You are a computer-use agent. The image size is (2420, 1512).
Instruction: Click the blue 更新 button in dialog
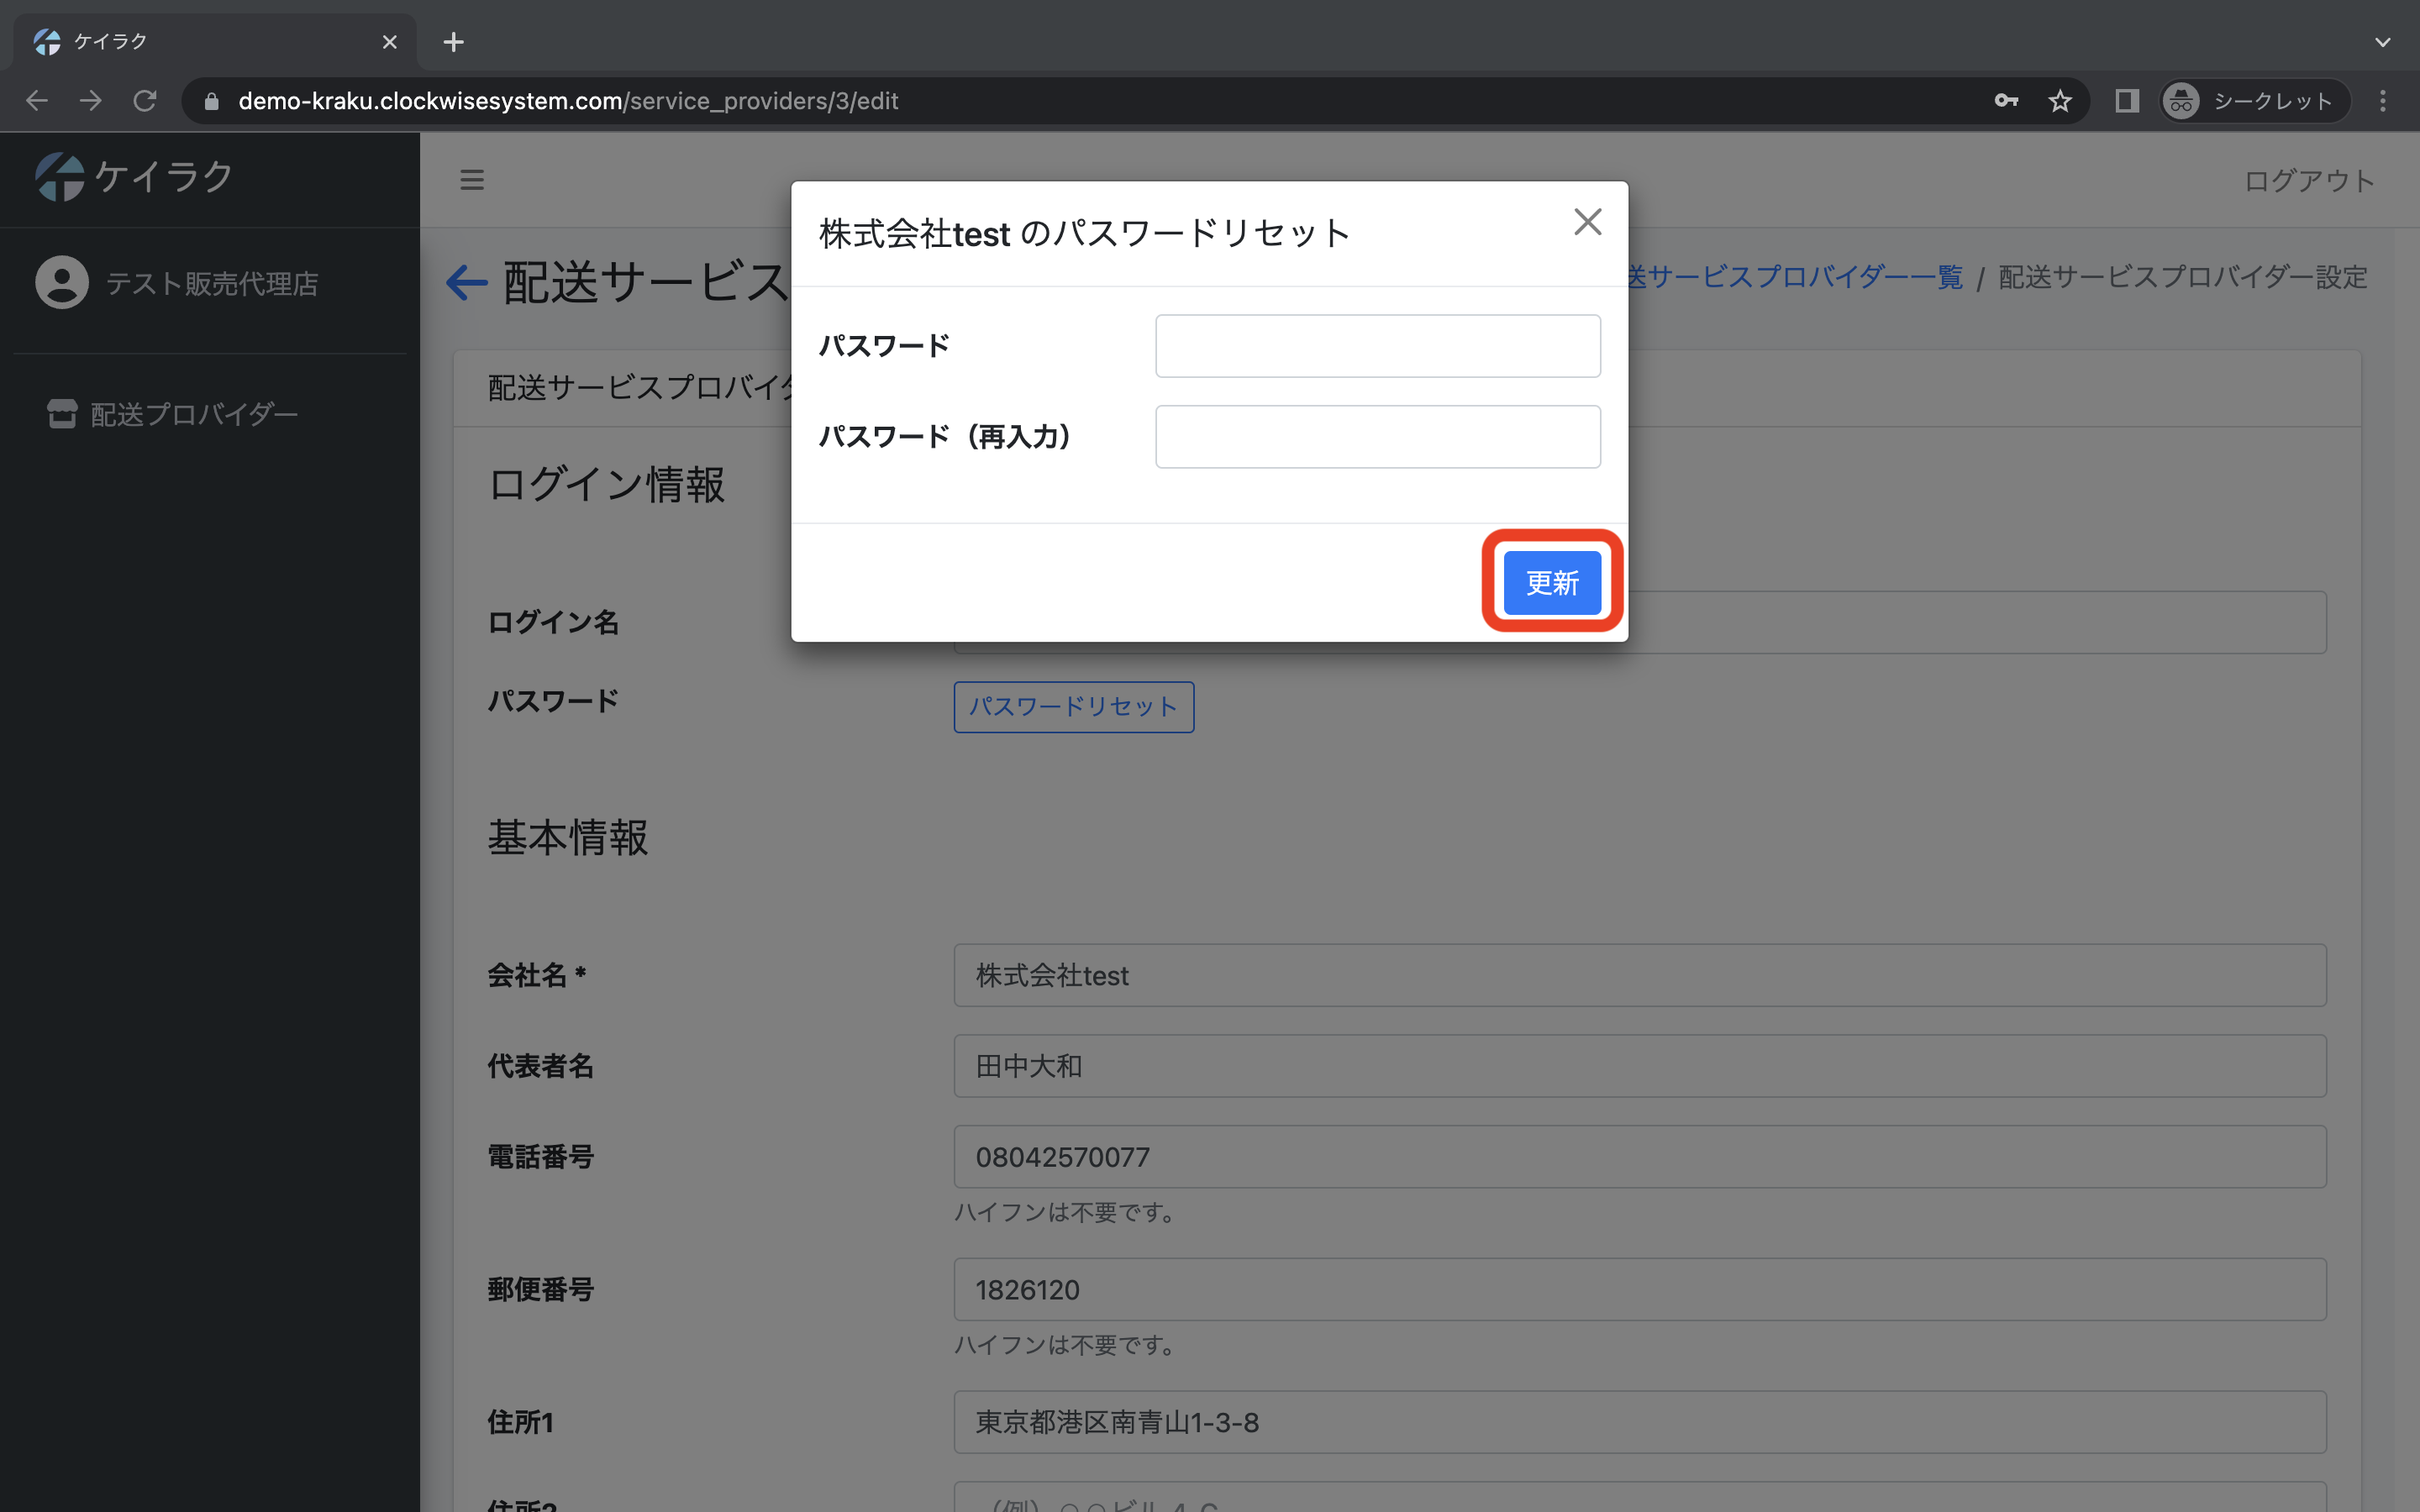(1551, 582)
